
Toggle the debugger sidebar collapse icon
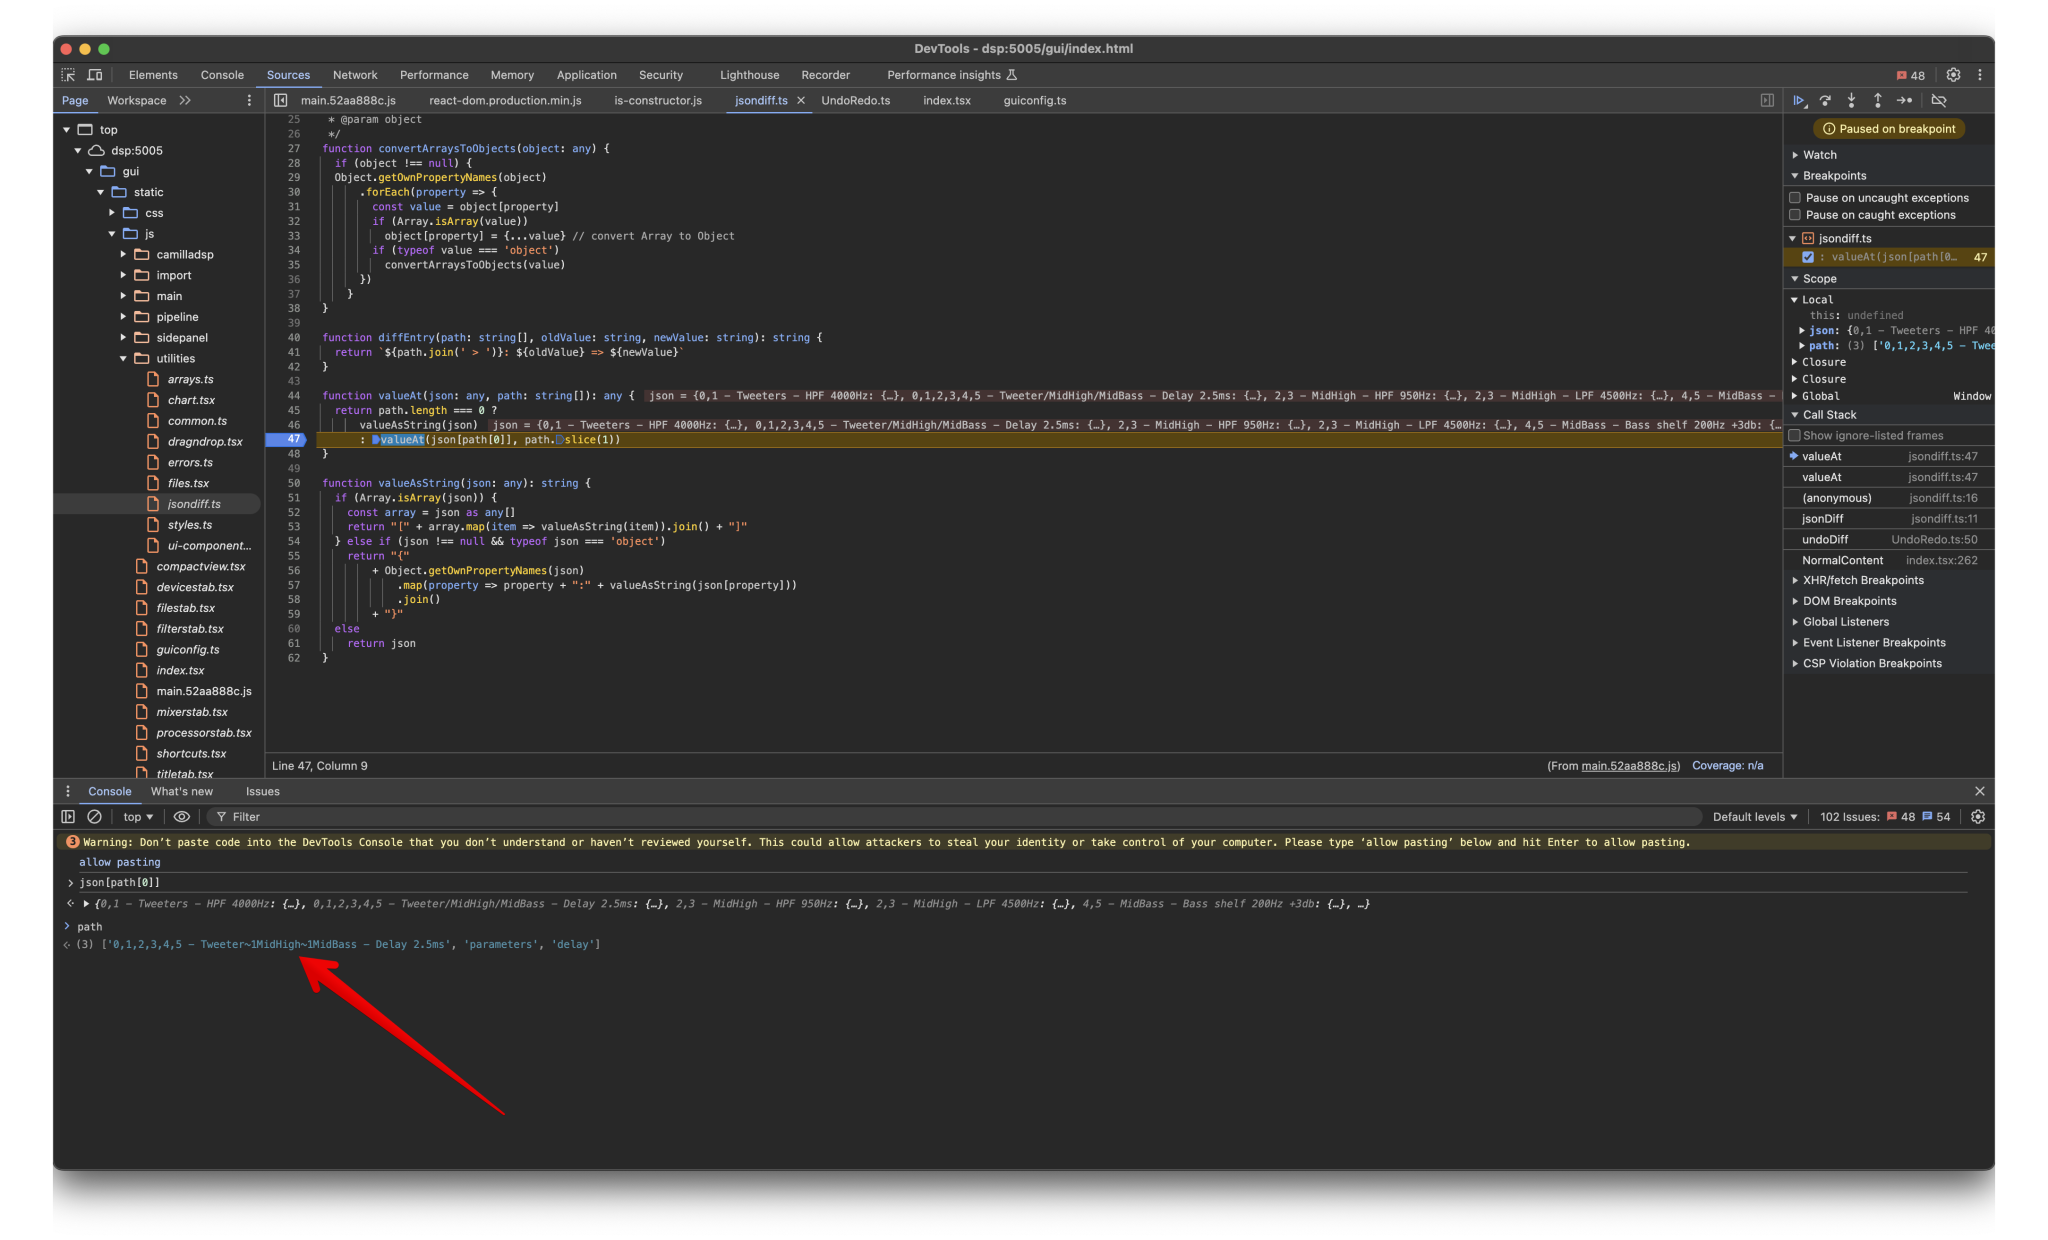[1767, 100]
